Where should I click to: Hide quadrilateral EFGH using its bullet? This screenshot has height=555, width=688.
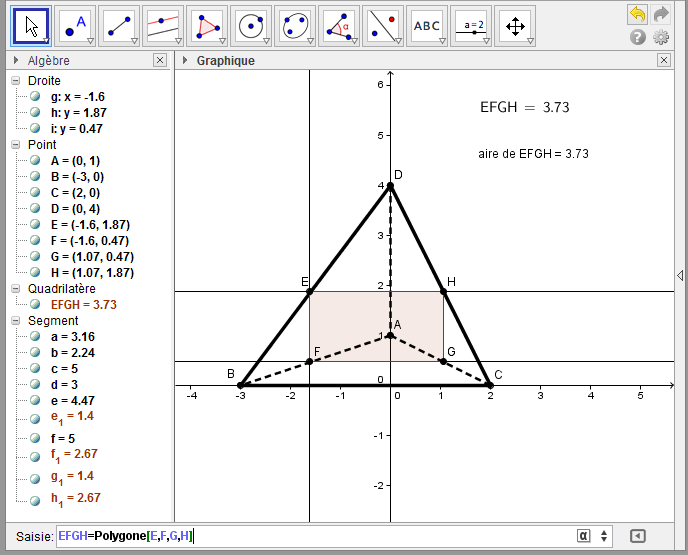coord(36,305)
